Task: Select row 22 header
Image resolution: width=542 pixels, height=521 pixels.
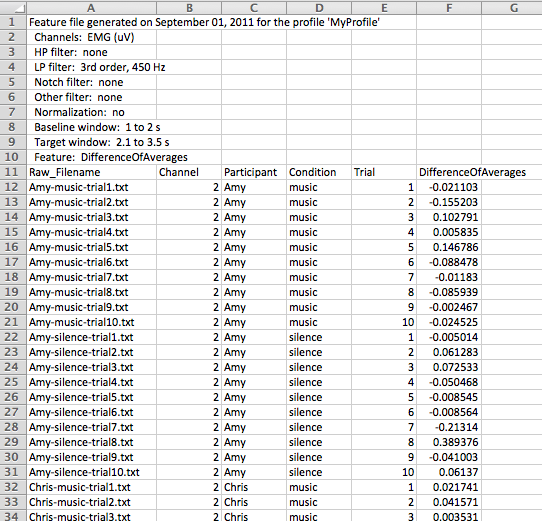Action: (x=13, y=337)
